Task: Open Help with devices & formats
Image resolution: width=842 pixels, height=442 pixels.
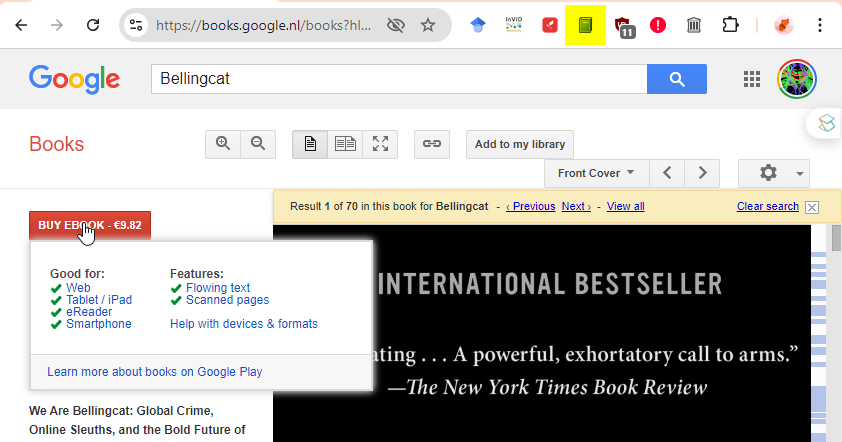Action: point(244,324)
